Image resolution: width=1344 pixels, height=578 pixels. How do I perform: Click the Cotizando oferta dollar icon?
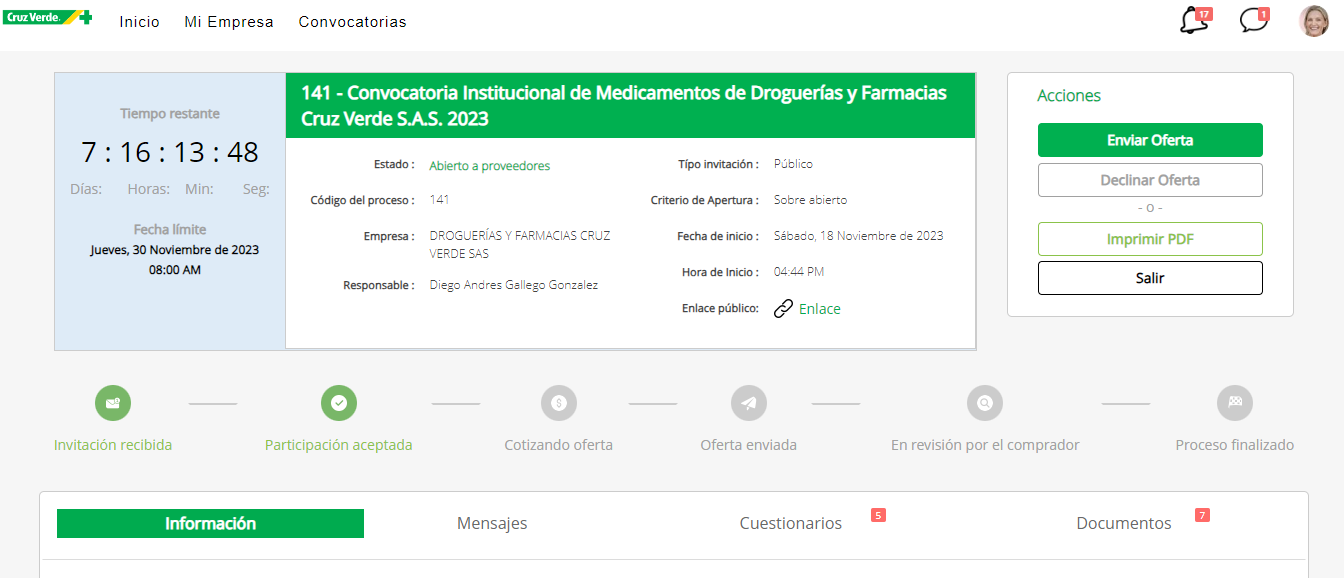[559, 403]
